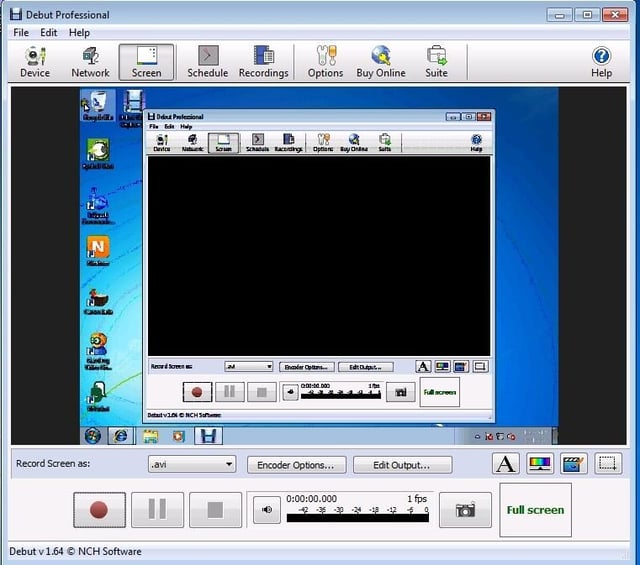Image resolution: width=640 pixels, height=565 pixels.
Task: Open the File menu
Action: tap(21, 33)
